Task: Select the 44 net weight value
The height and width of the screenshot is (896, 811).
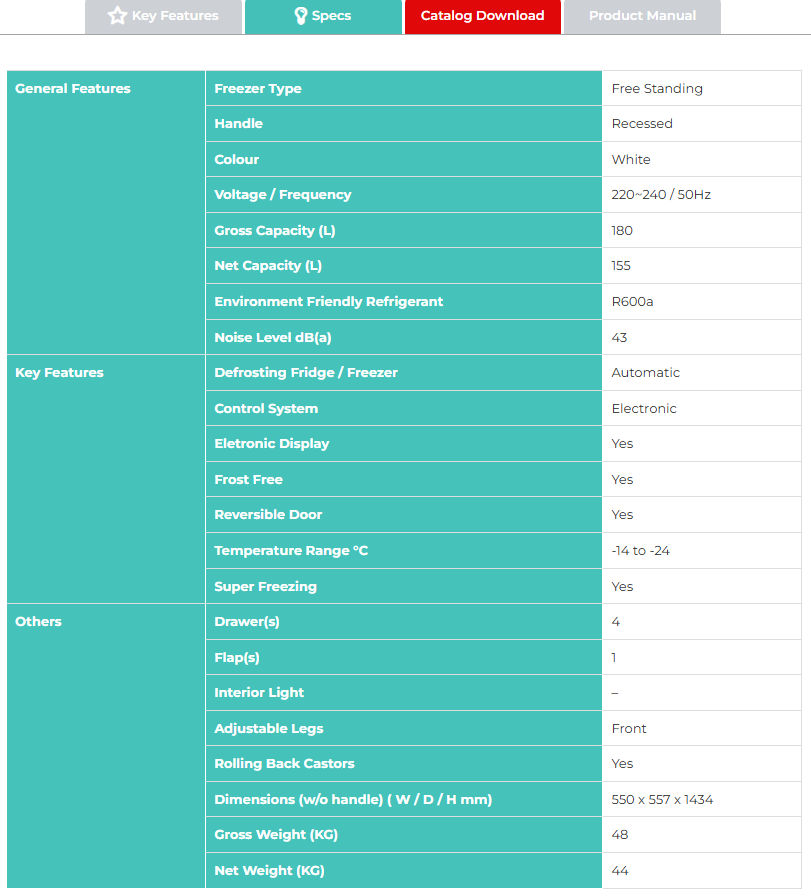Action: point(620,871)
